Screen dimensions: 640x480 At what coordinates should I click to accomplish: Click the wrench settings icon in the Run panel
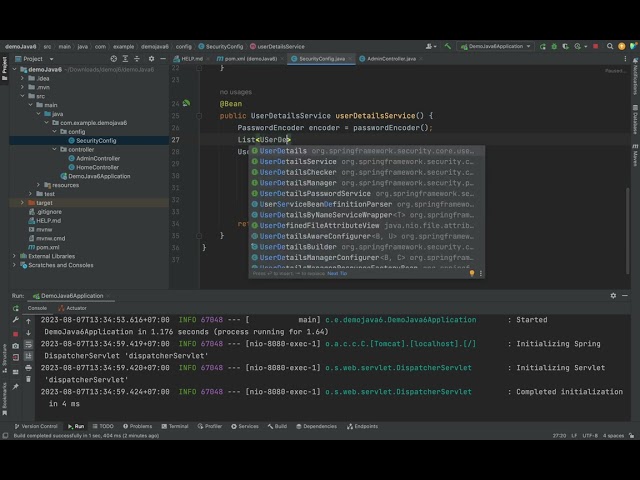[16, 320]
